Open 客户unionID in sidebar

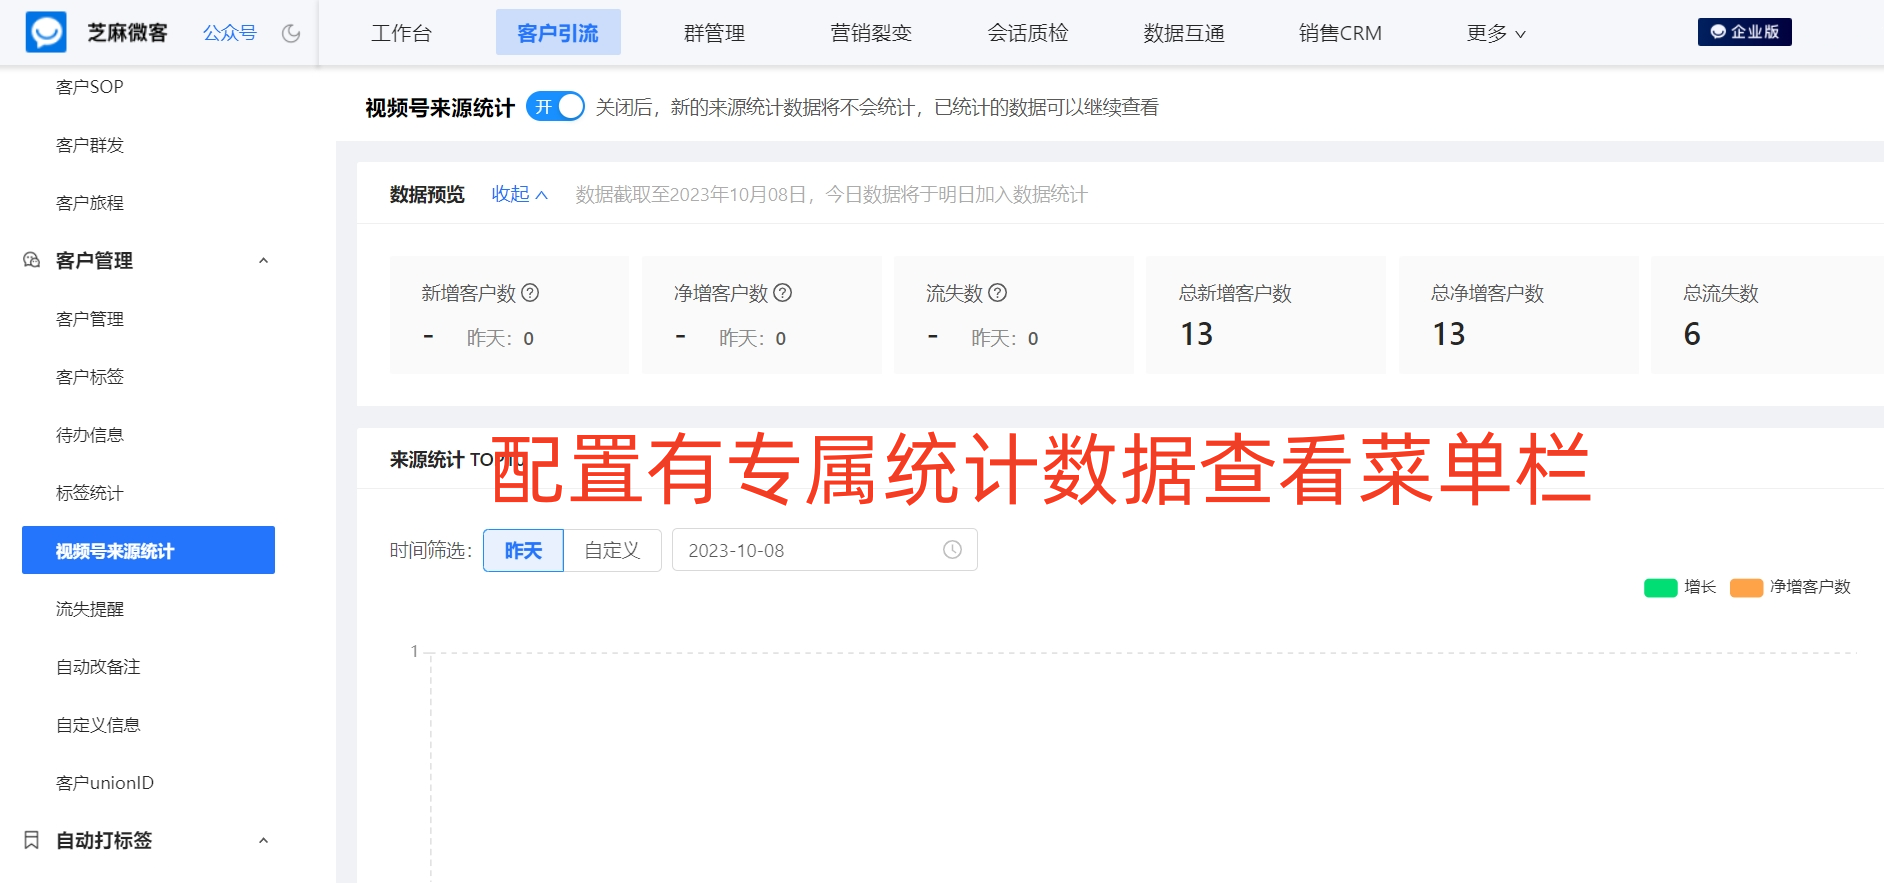[105, 783]
